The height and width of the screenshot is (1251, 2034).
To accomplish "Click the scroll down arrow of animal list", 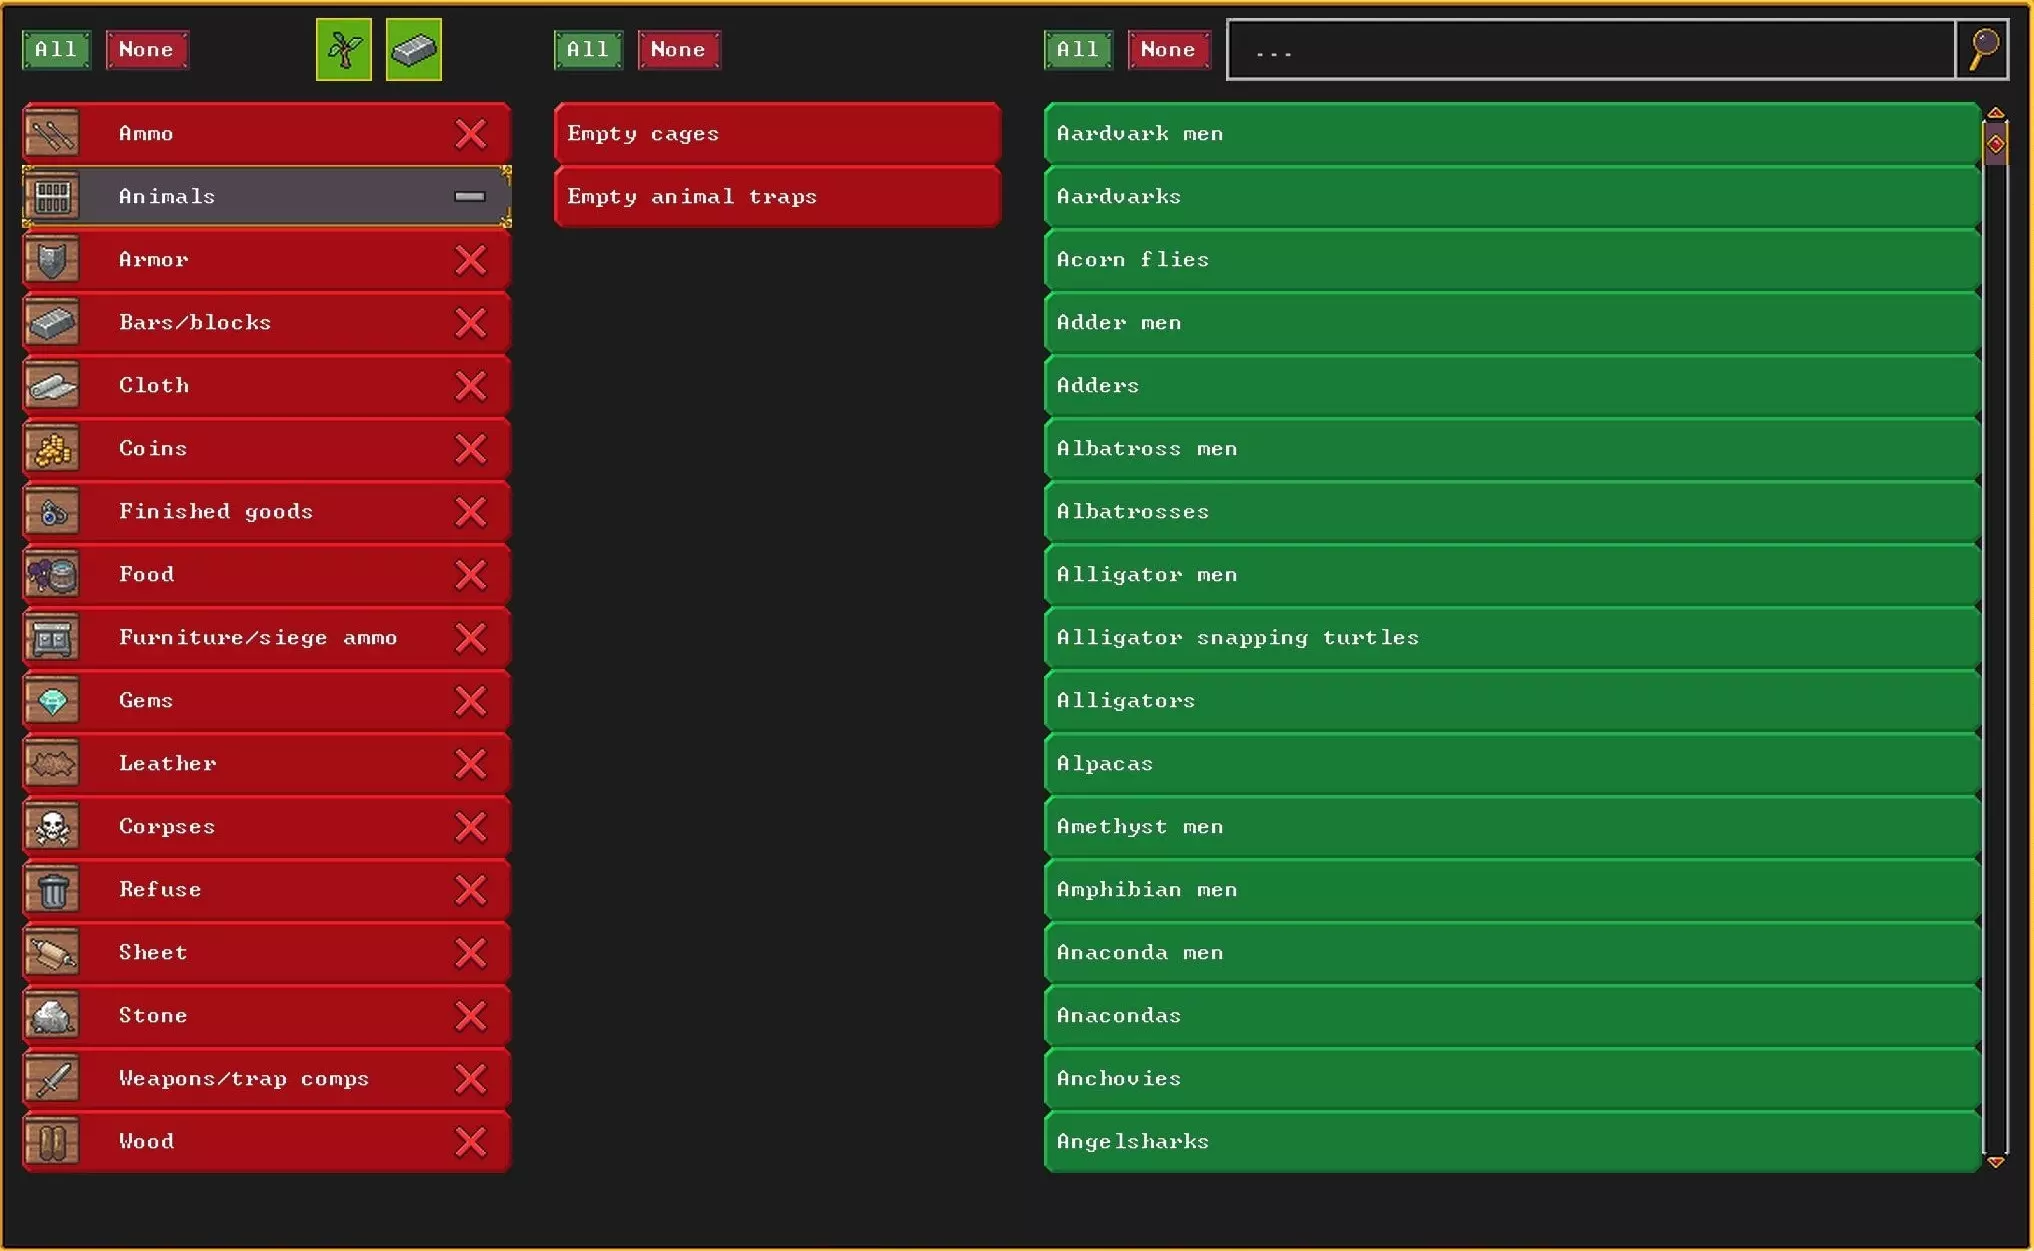I will (x=1995, y=1162).
